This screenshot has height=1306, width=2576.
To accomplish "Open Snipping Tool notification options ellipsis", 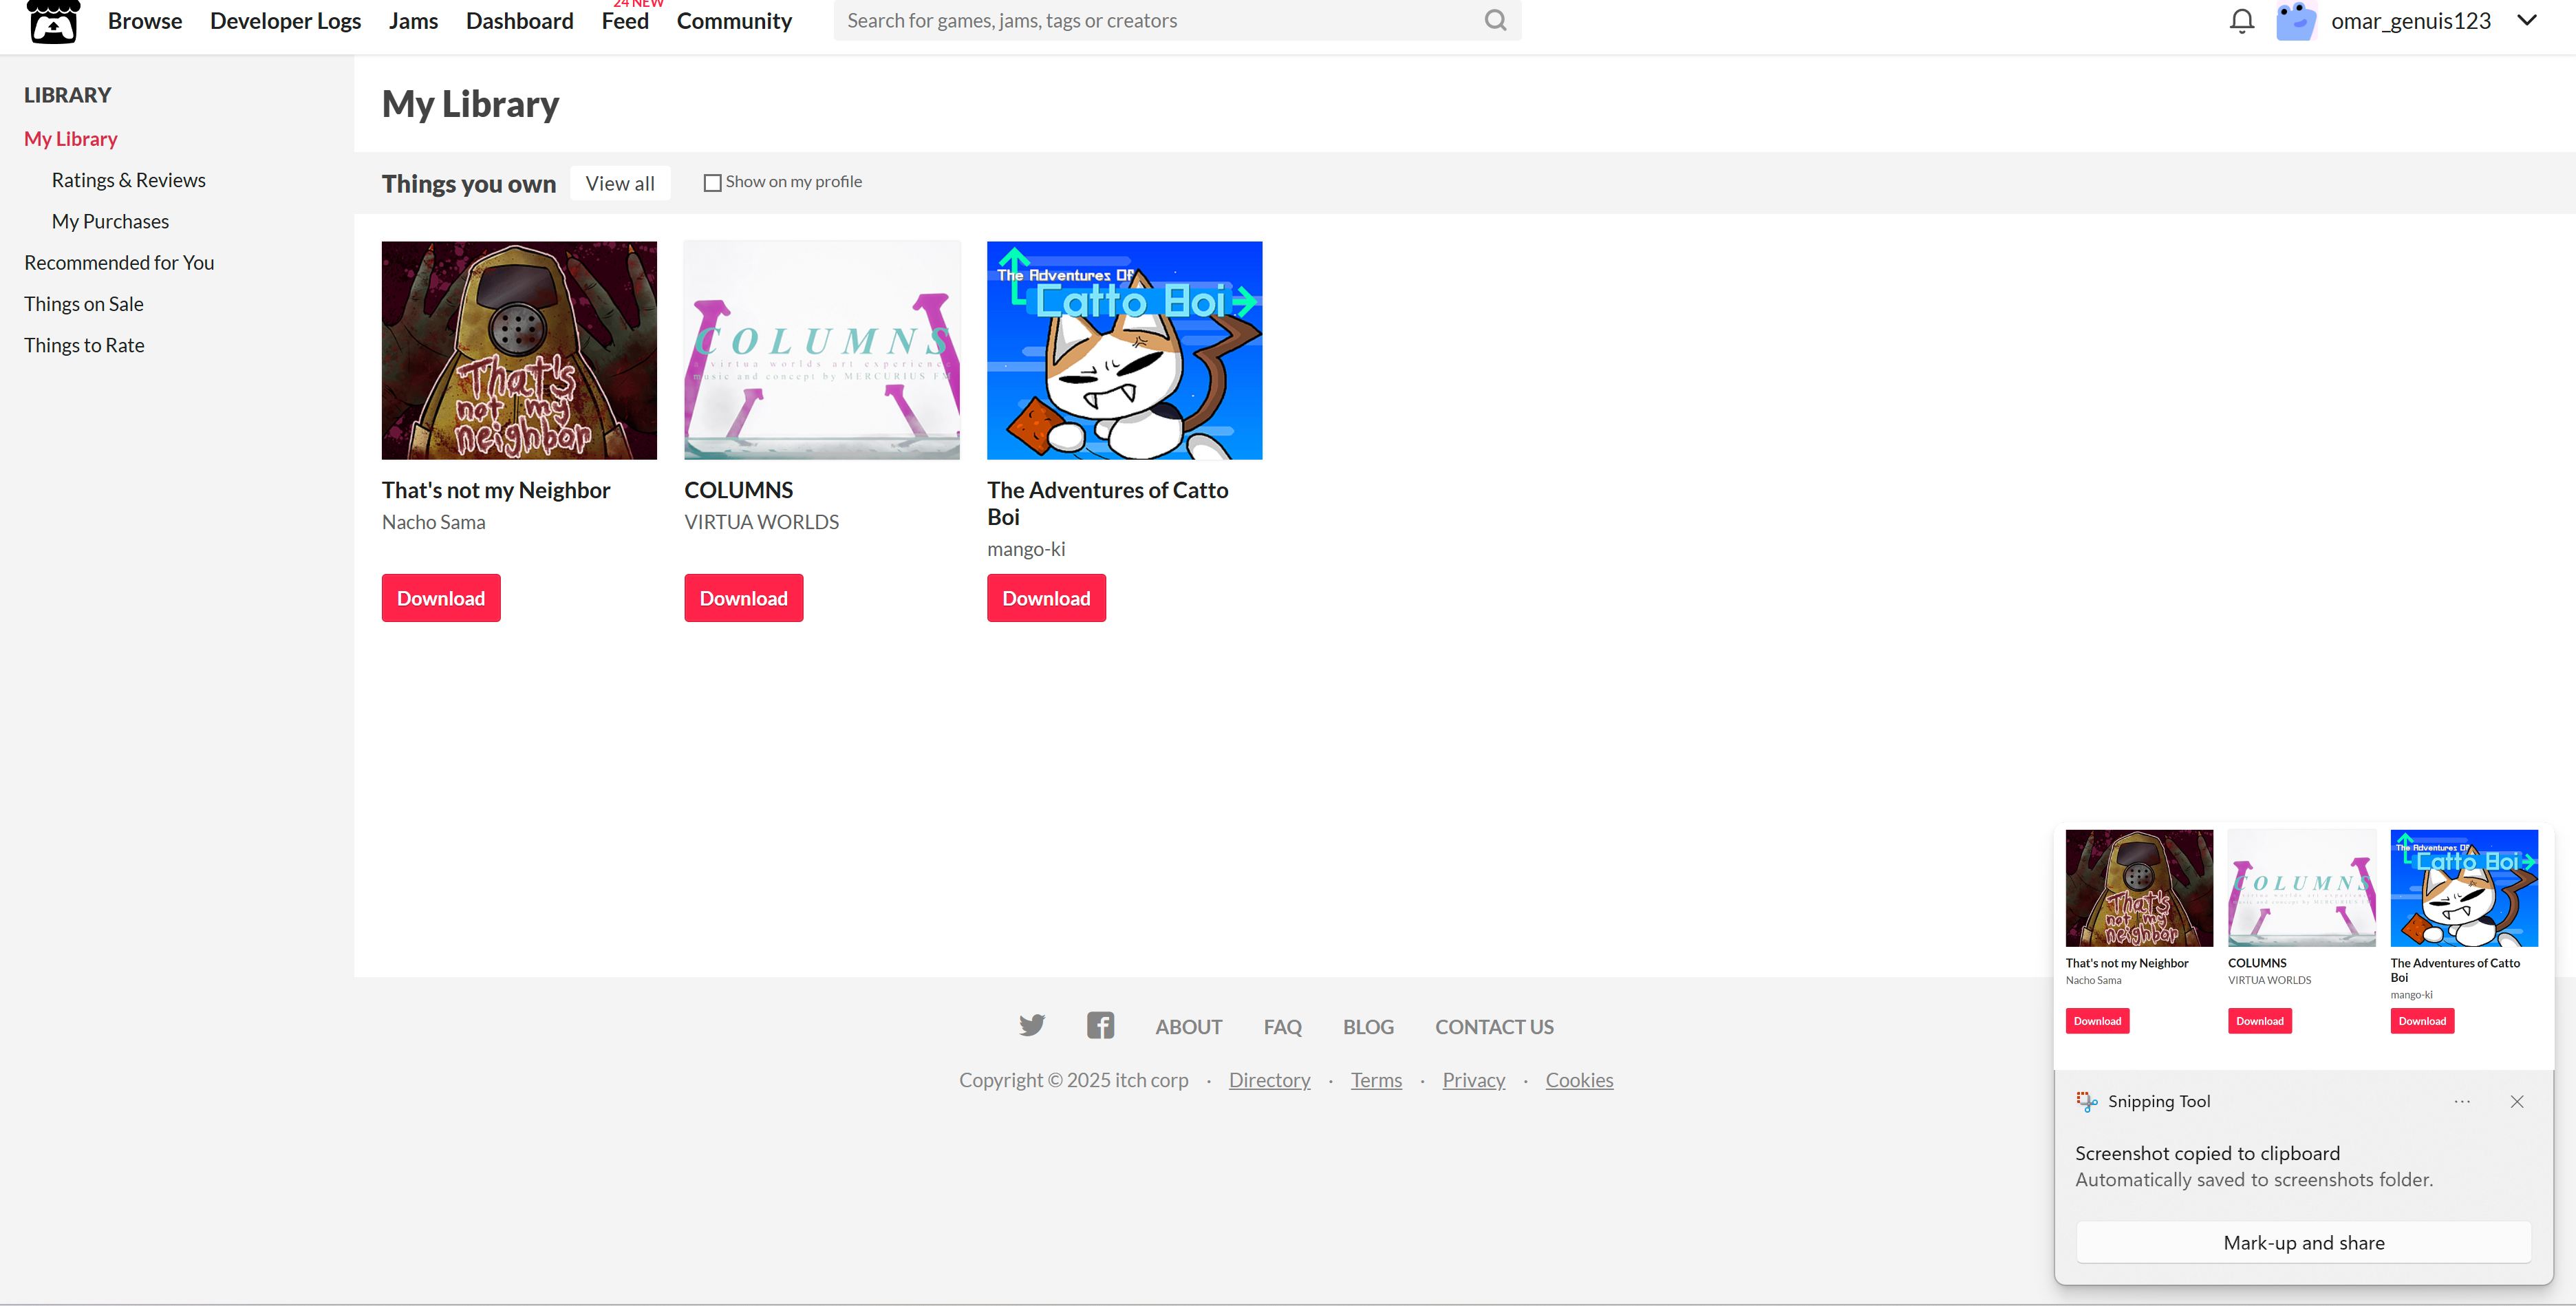I will click(x=2462, y=1101).
